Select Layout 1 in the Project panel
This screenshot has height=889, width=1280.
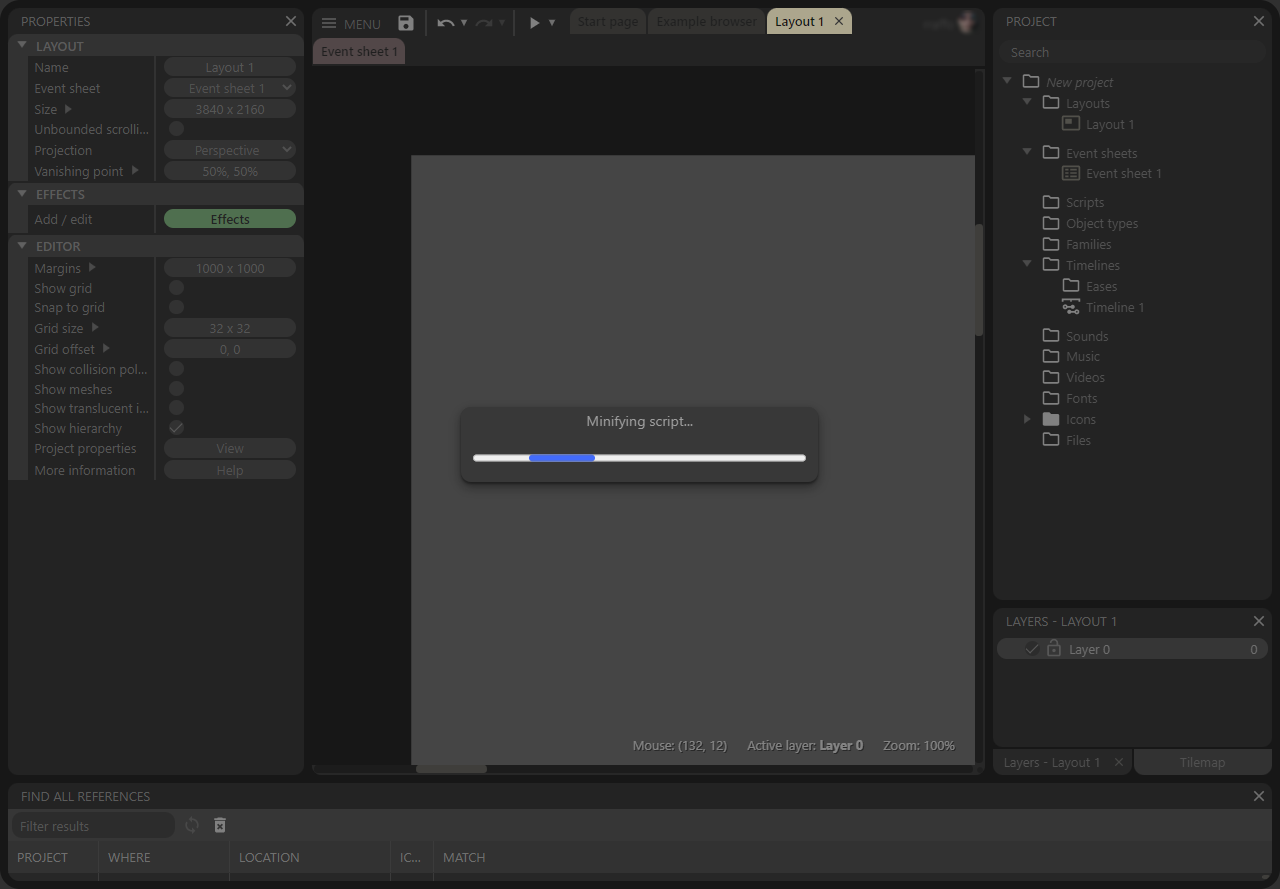[1107, 124]
